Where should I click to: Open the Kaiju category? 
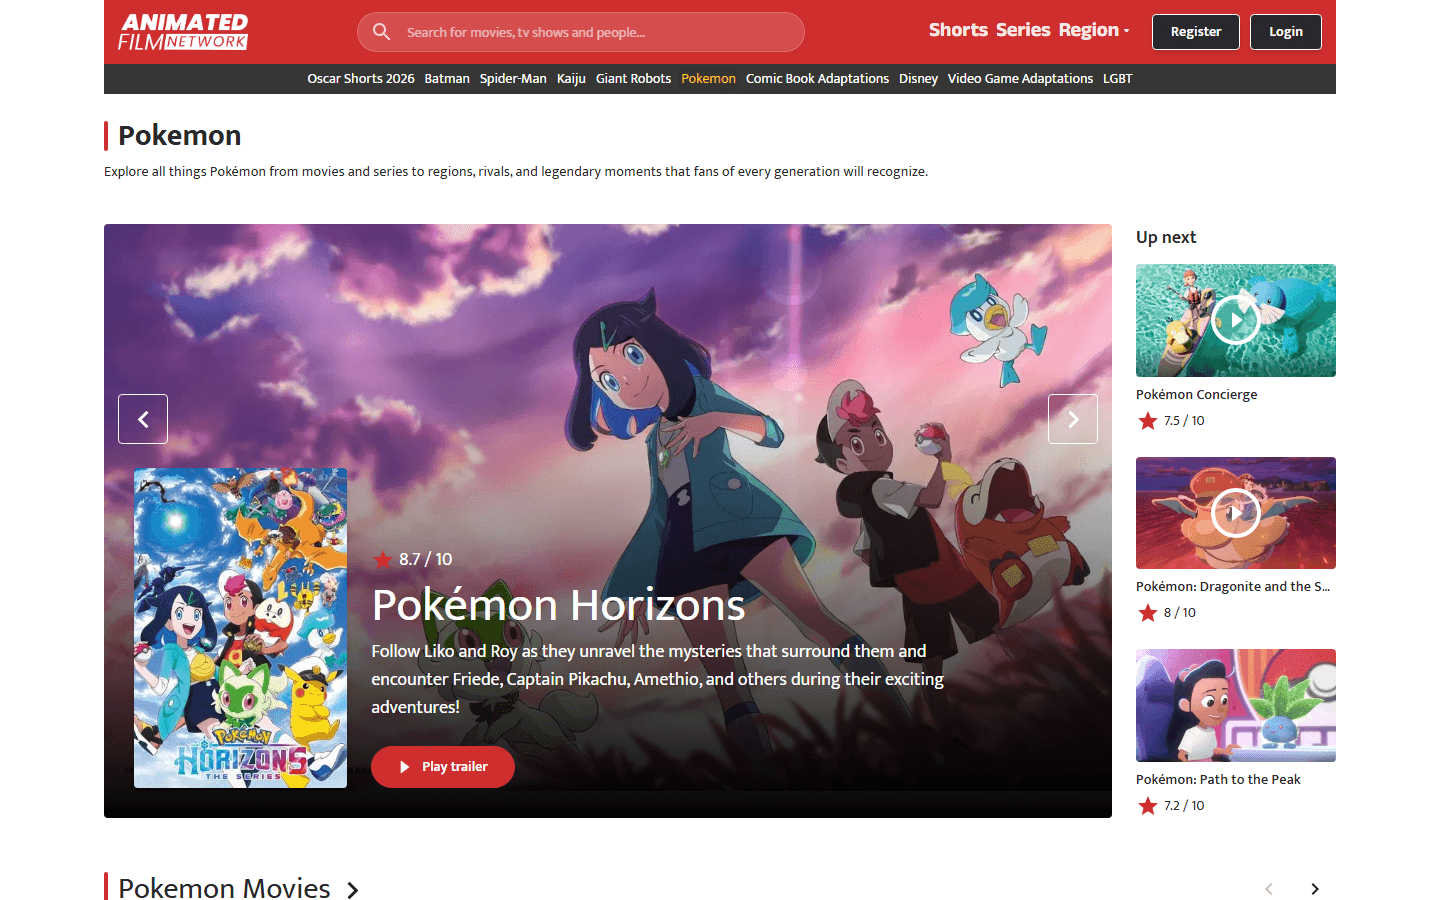click(x=571, y=79)
